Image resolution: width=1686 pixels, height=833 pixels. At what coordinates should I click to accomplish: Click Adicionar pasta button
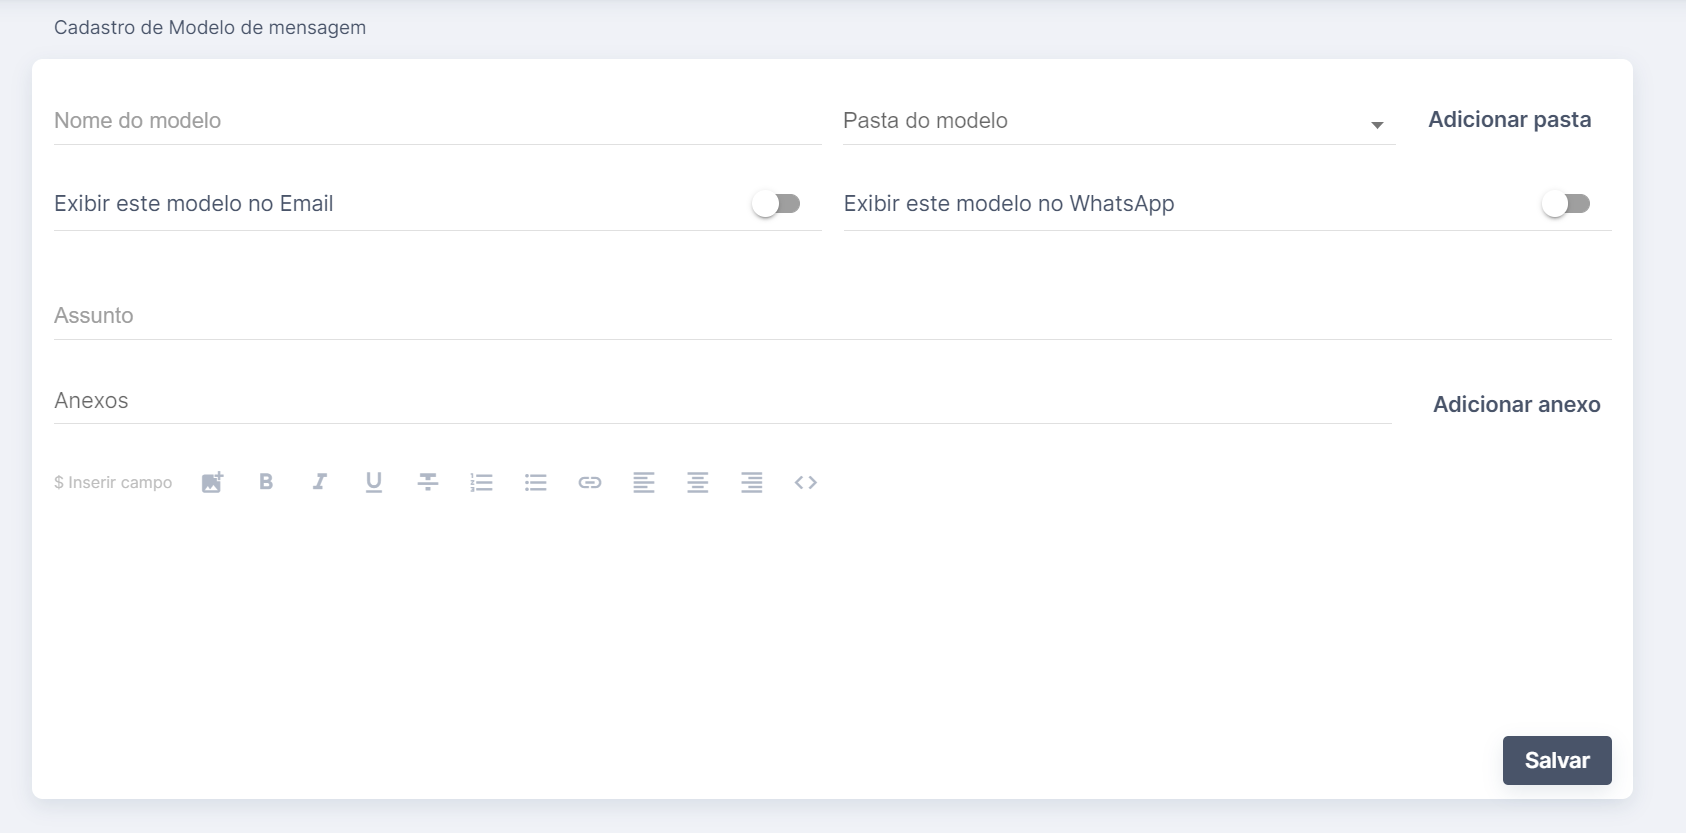point(1509,120)
